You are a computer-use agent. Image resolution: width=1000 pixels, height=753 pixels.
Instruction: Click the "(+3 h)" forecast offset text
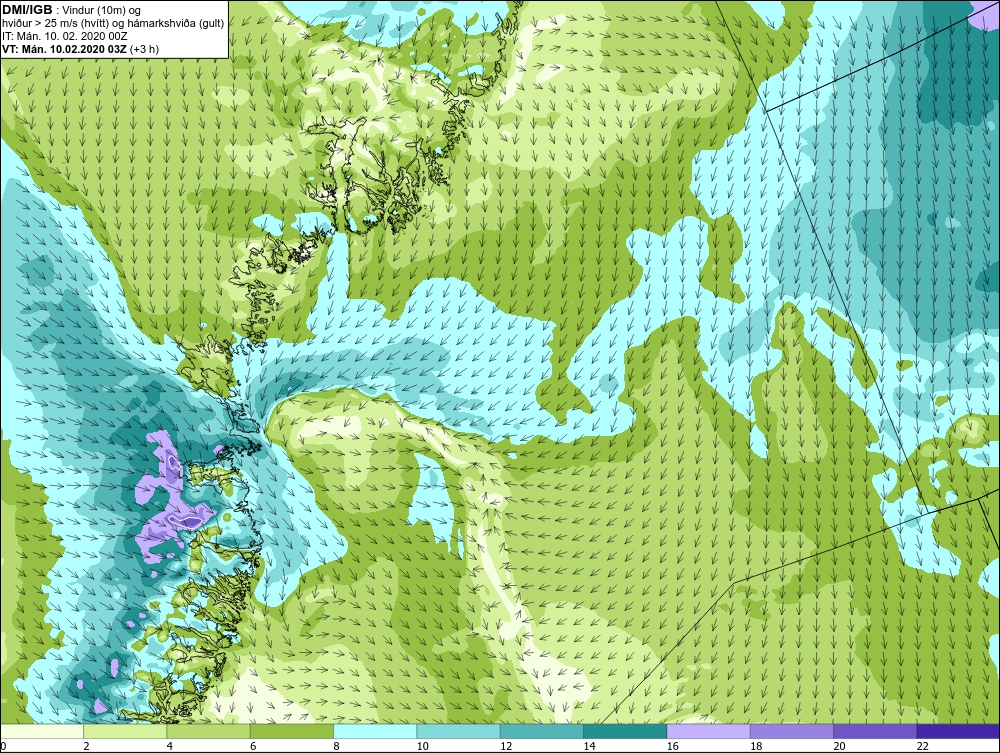[144, 49]
